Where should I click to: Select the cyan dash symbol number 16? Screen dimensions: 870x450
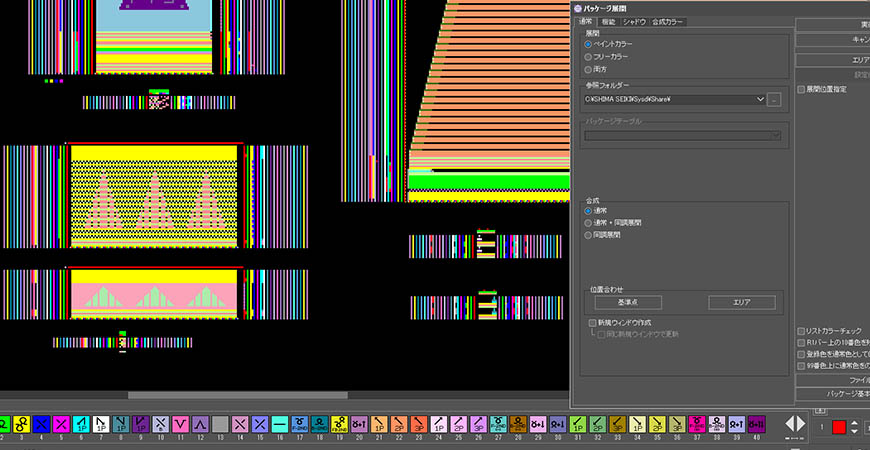279,424
